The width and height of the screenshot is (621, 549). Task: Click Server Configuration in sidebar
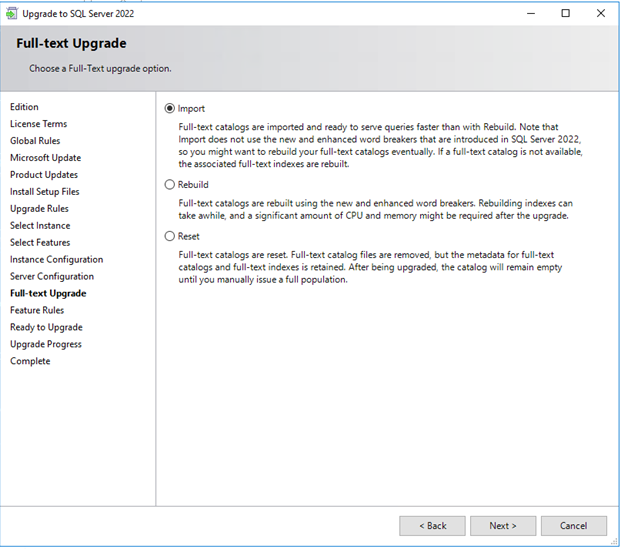[52, 276]
